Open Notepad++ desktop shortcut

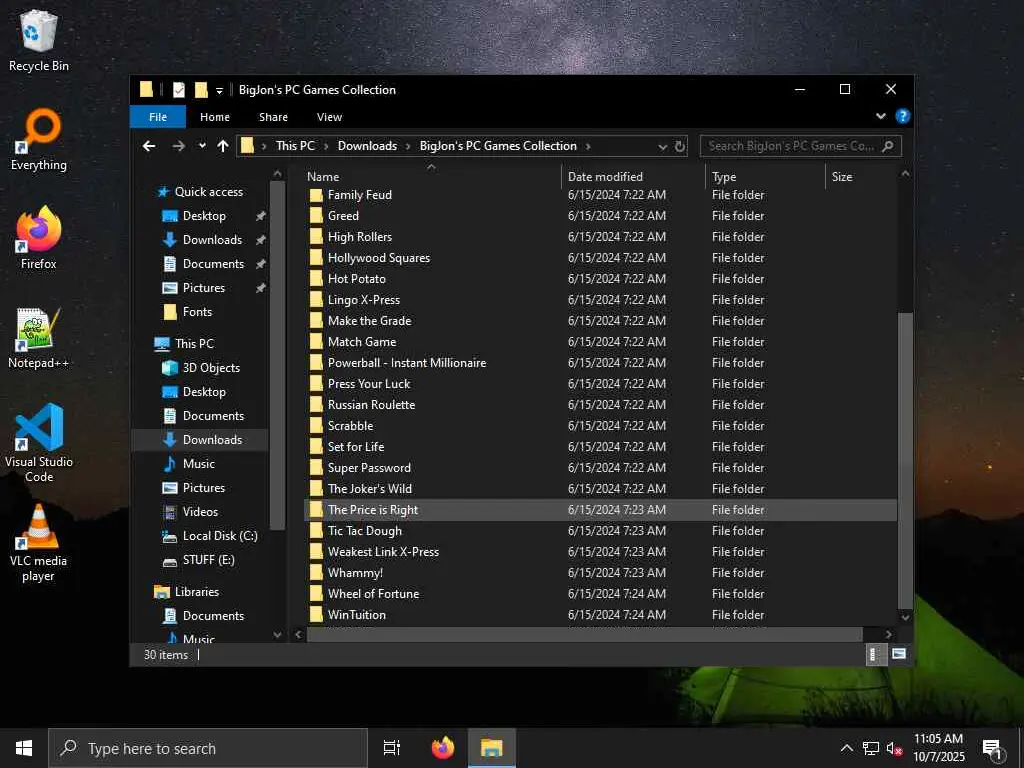click(x=39, y=338)
